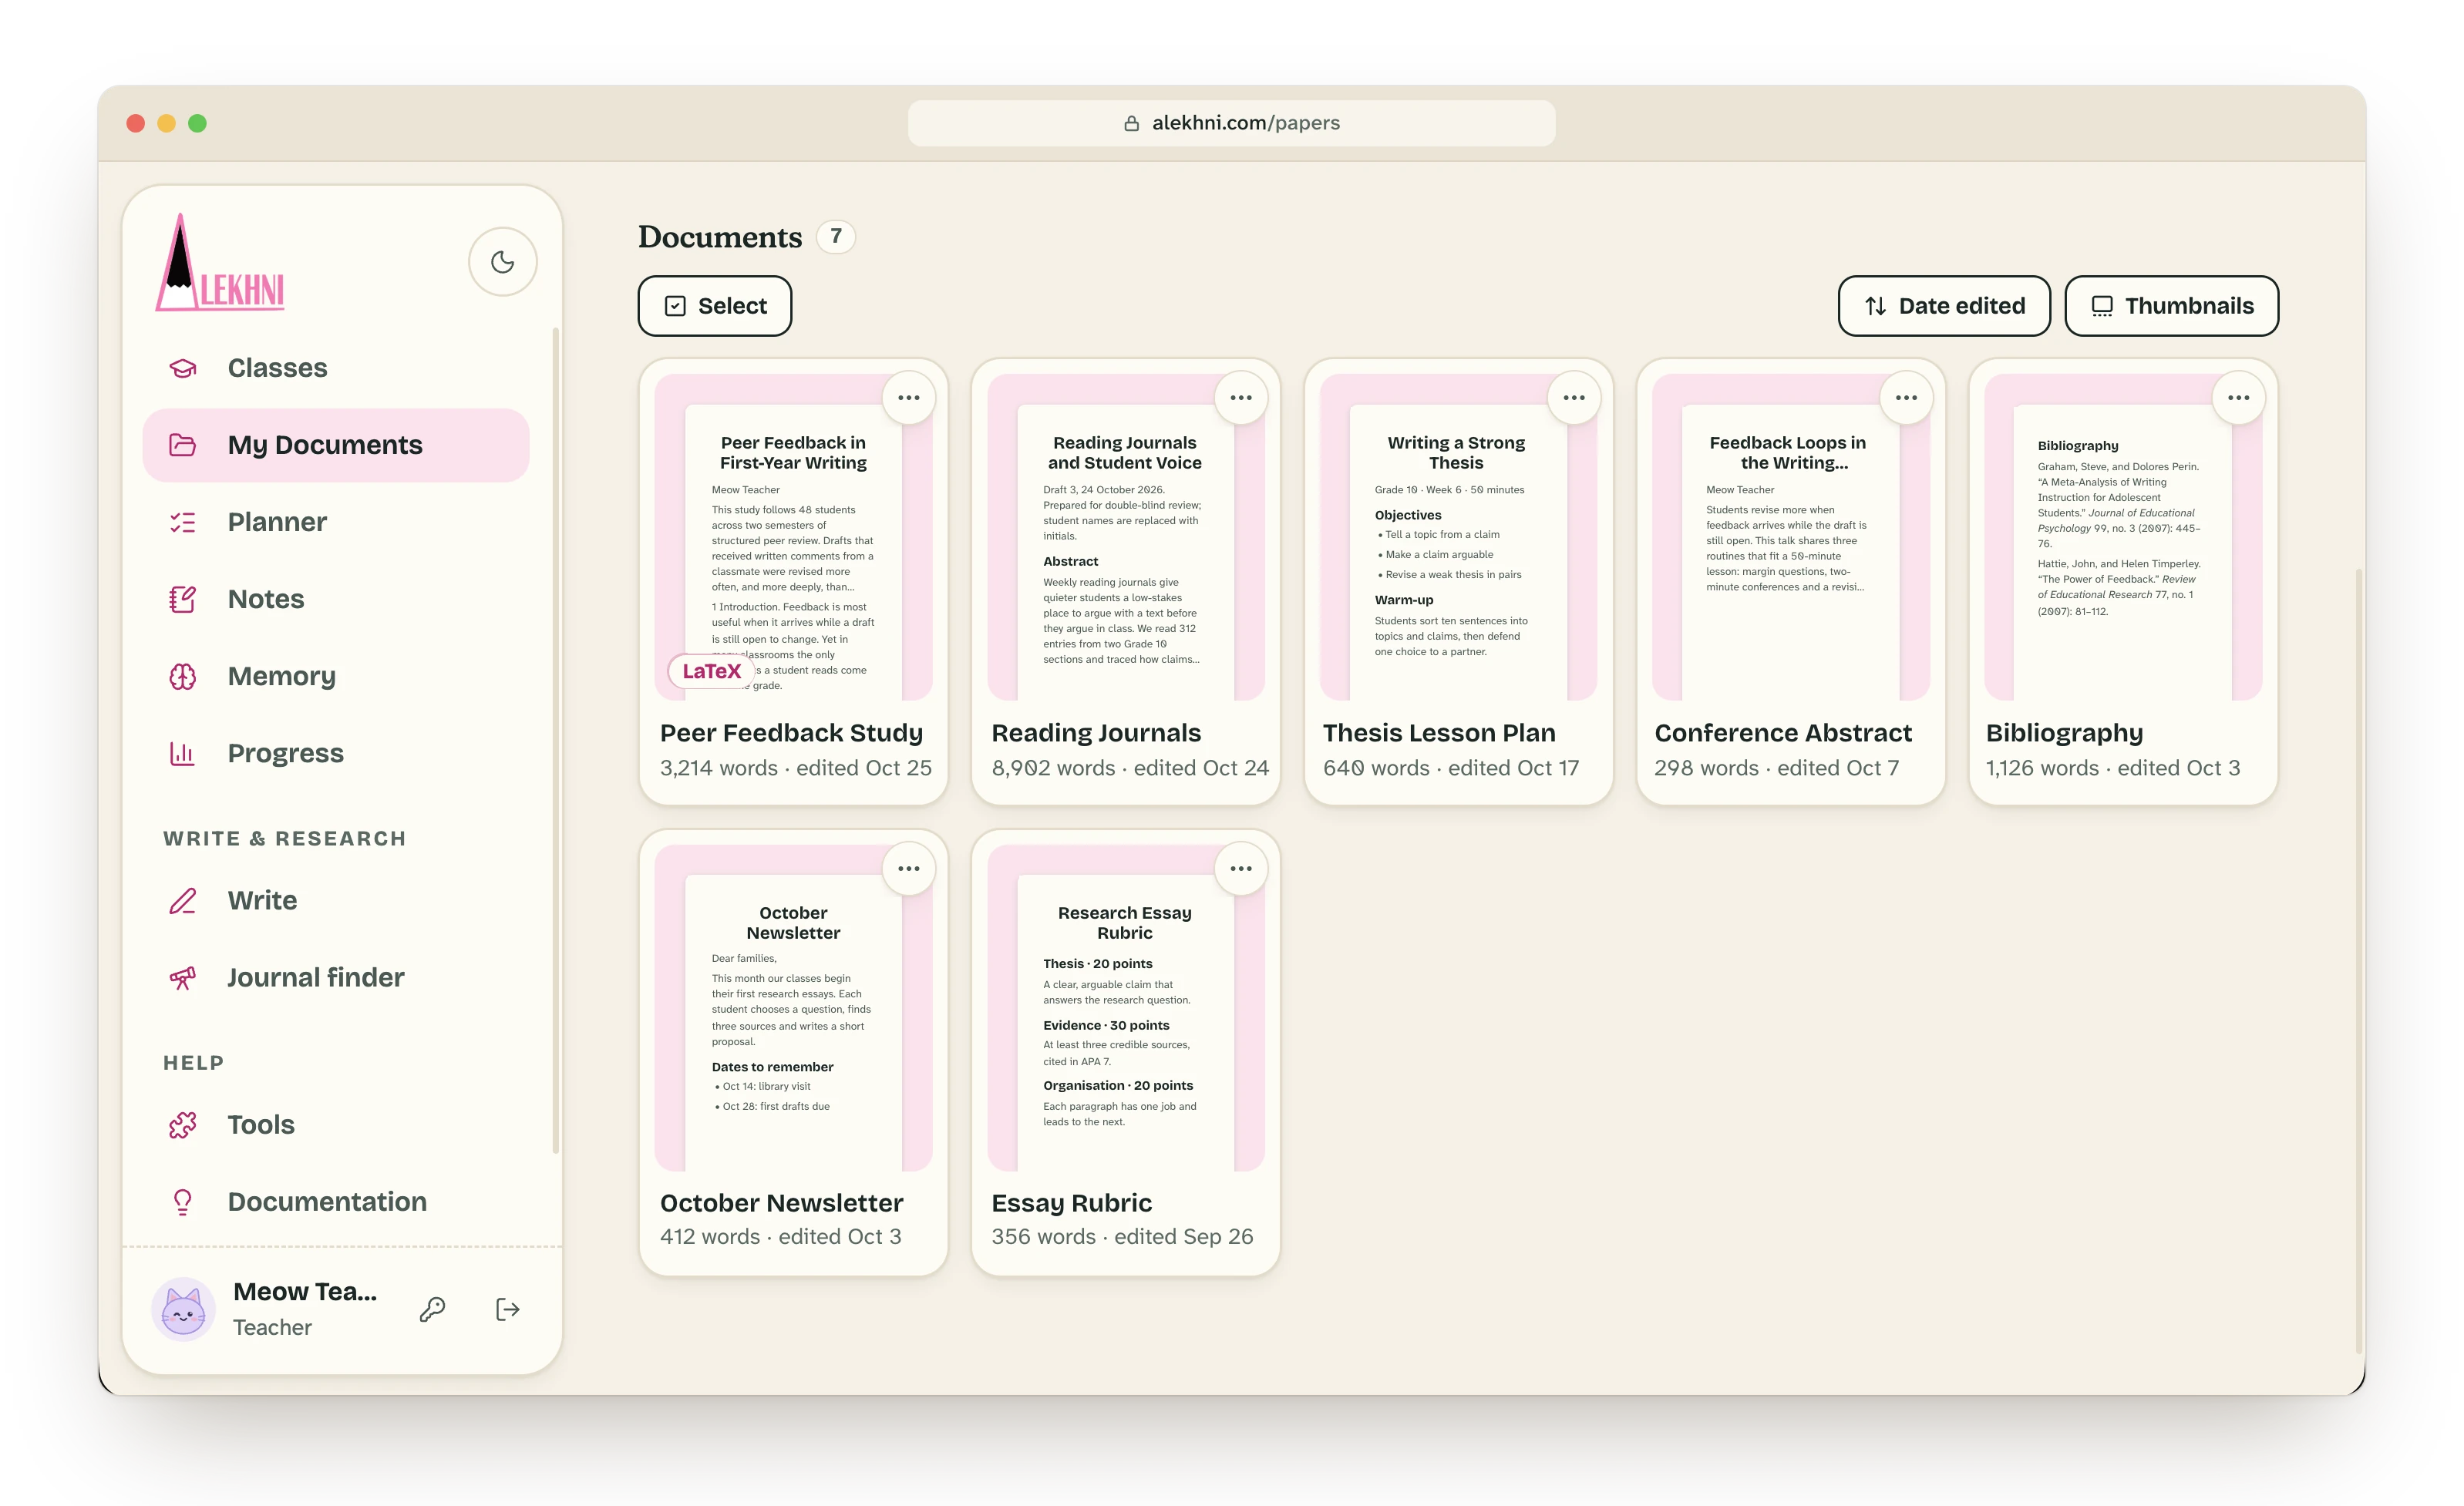The height and width of the screenshot is (1506, 2464).
Task: Enable multi-select with the Select button
Action: 715,306
